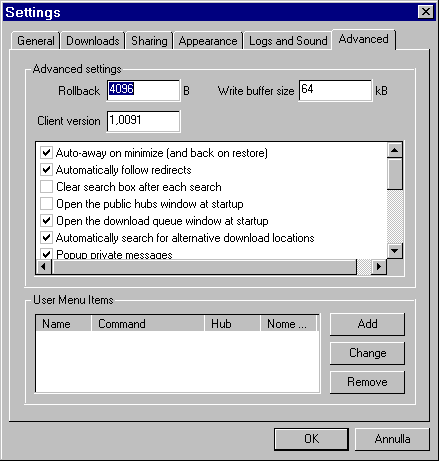Click the Client version field
439x461 pixels.
143,121
